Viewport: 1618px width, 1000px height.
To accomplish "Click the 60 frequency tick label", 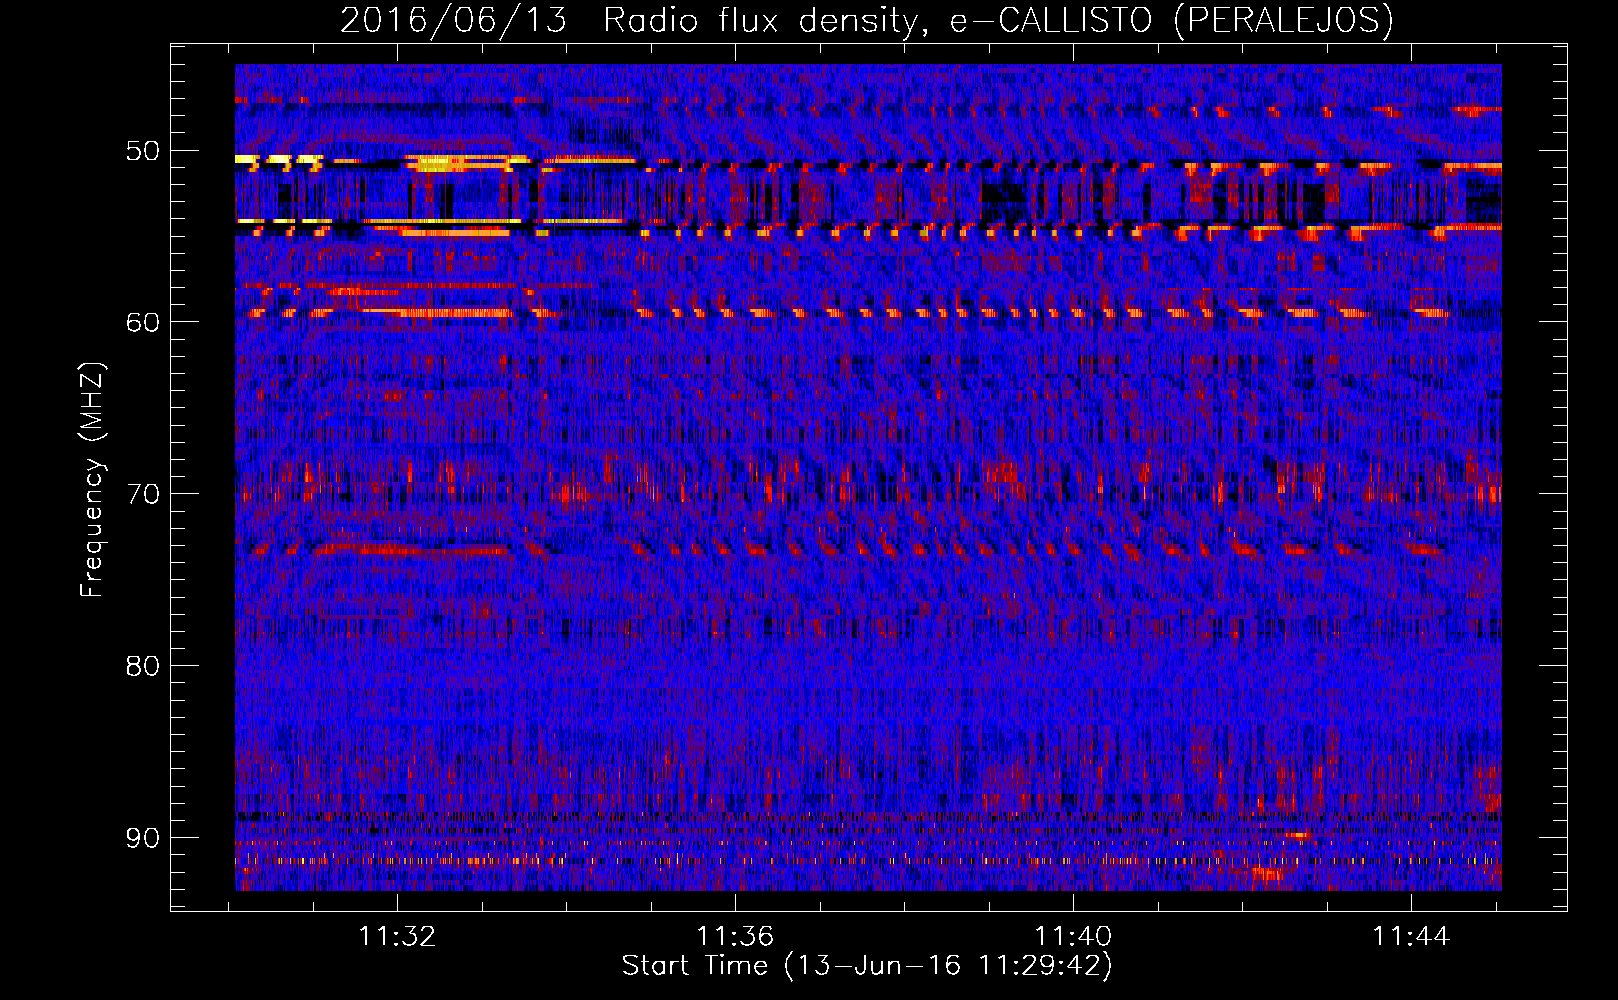I will (142, 322).
